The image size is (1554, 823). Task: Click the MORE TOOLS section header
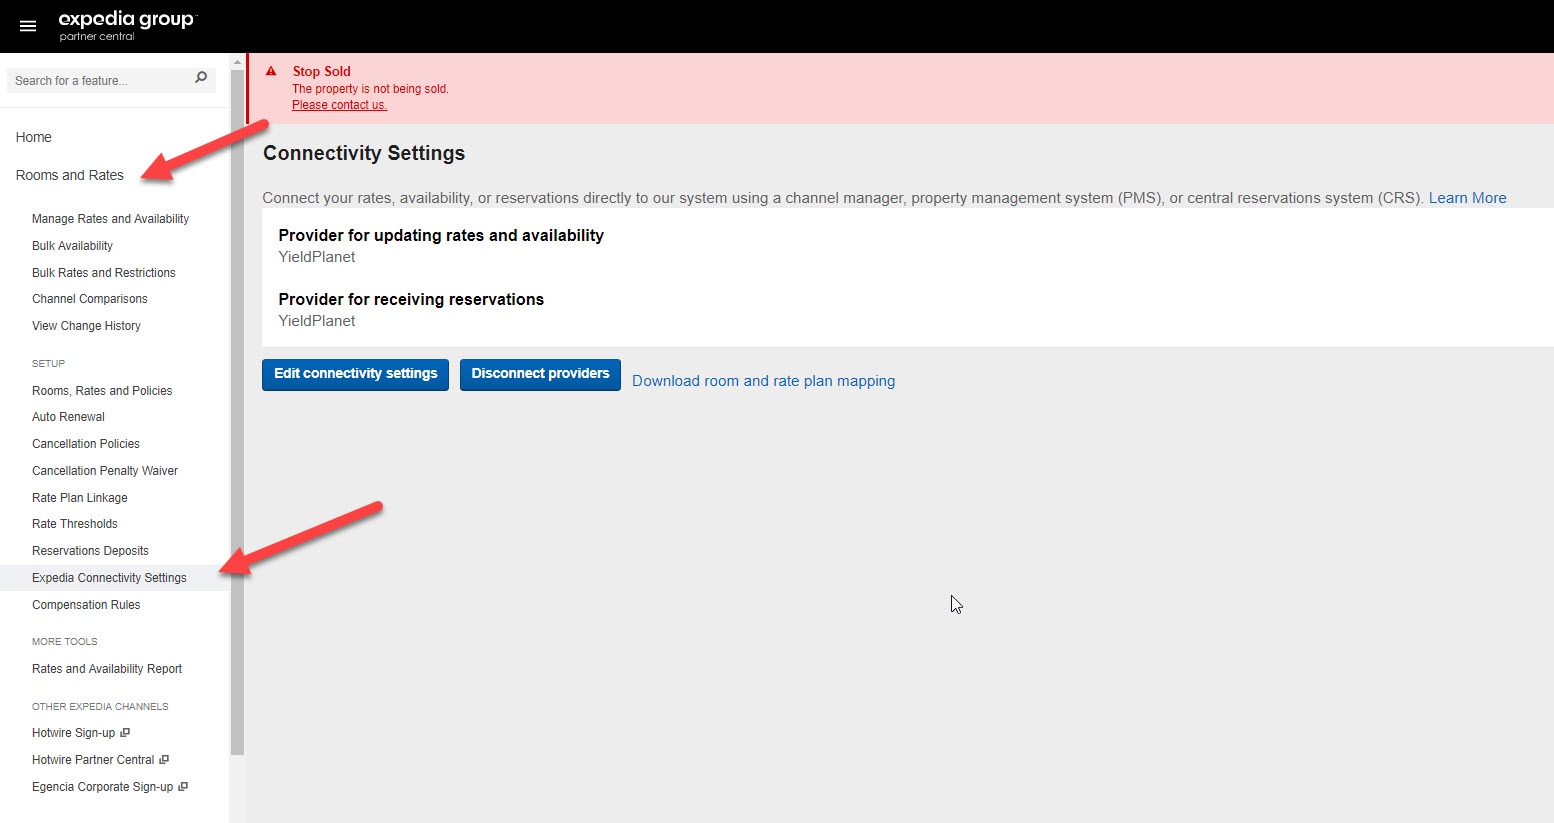tap(64, 642)
